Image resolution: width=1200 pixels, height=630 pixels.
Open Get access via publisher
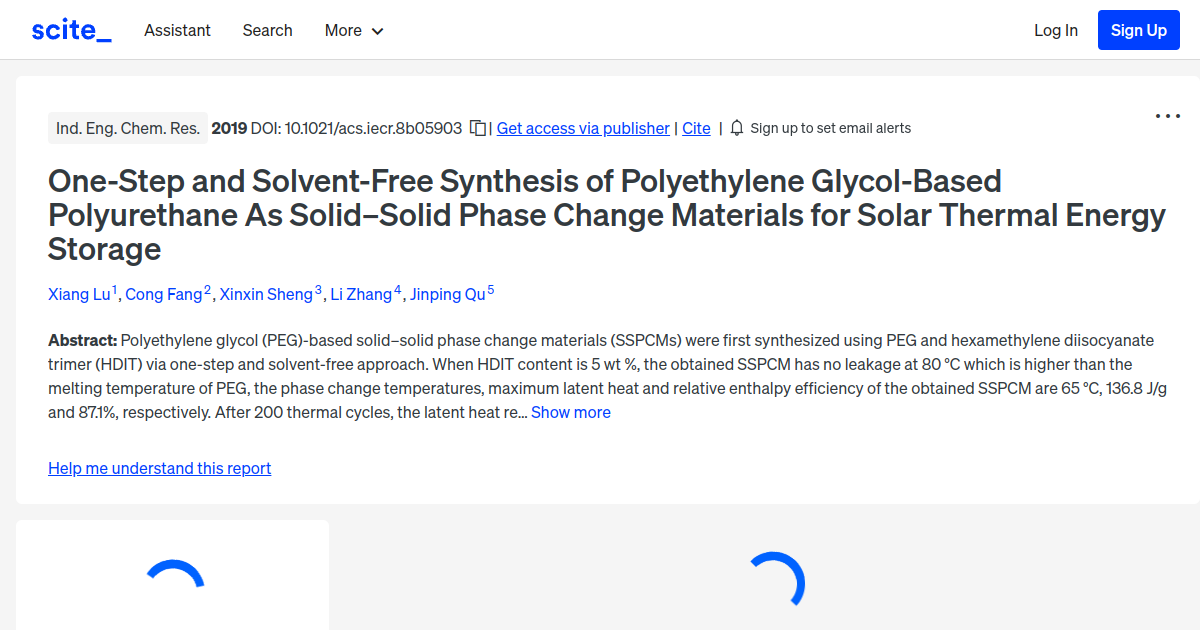[583, 128]
